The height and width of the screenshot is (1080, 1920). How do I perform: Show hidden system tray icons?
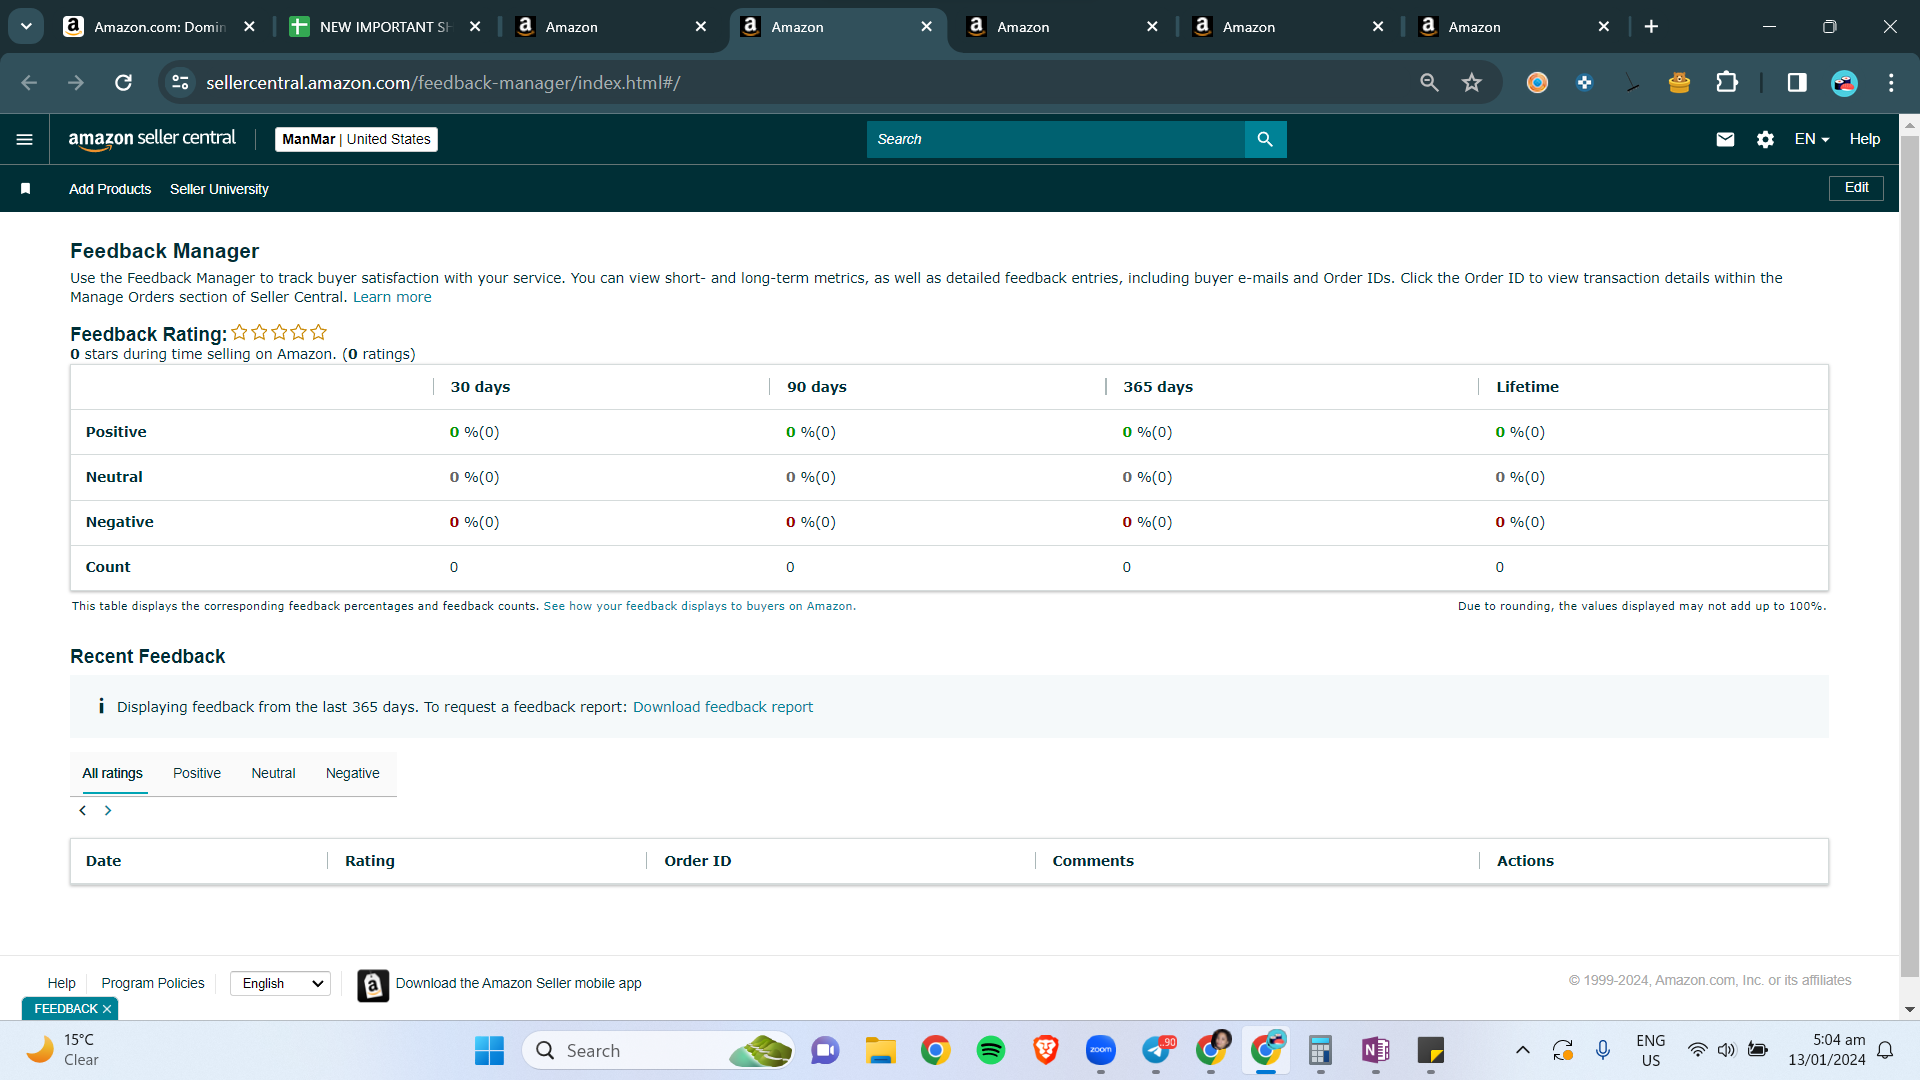tap(1522, 1051)
